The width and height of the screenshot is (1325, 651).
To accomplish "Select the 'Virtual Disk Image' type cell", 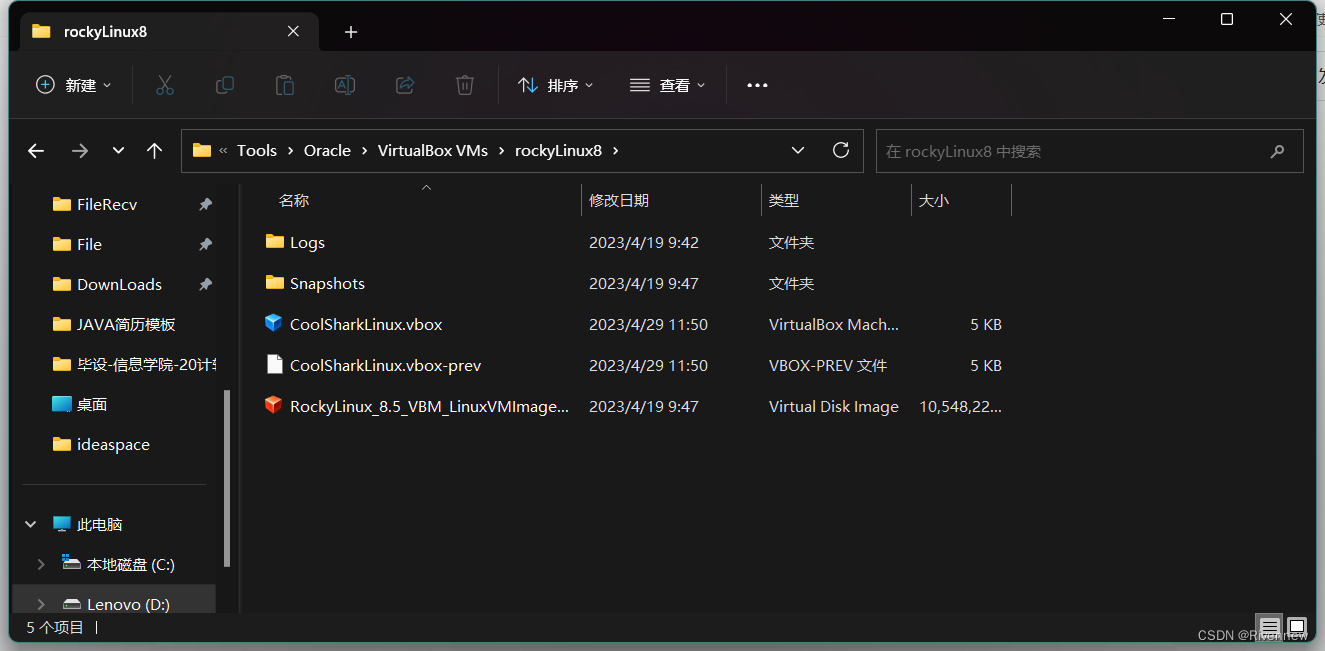I will (x=834, y=406).
